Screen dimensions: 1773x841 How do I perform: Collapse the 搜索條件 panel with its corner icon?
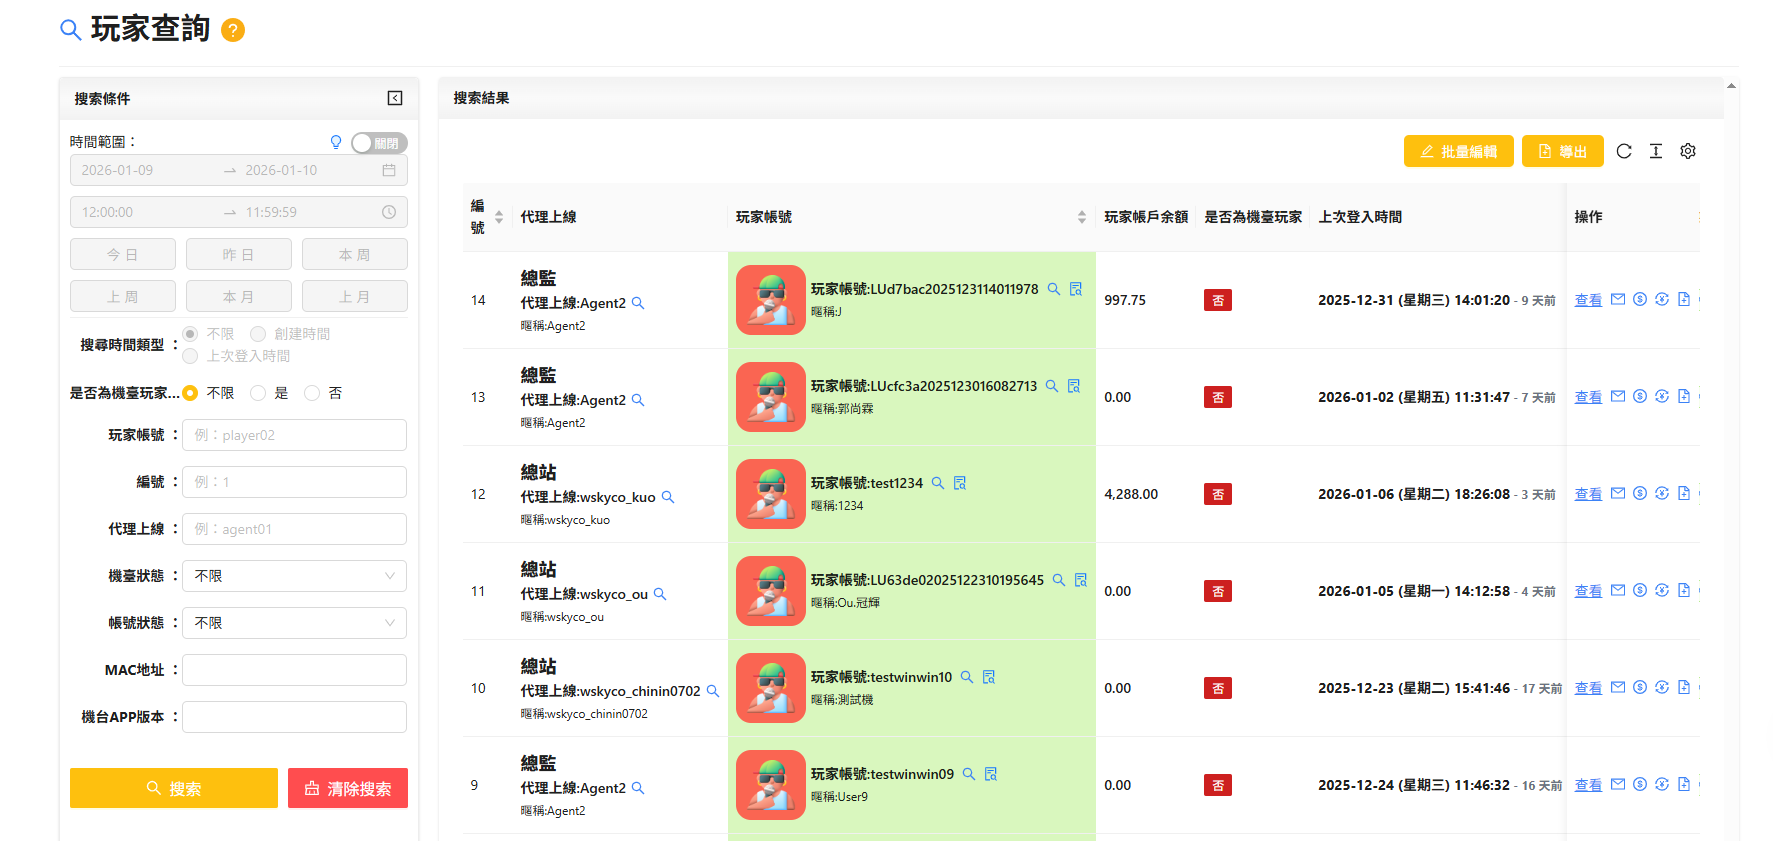(395, 98)
